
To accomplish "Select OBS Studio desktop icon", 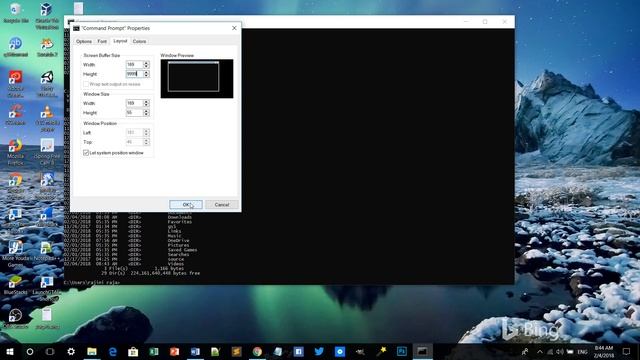I will point(16,318).
